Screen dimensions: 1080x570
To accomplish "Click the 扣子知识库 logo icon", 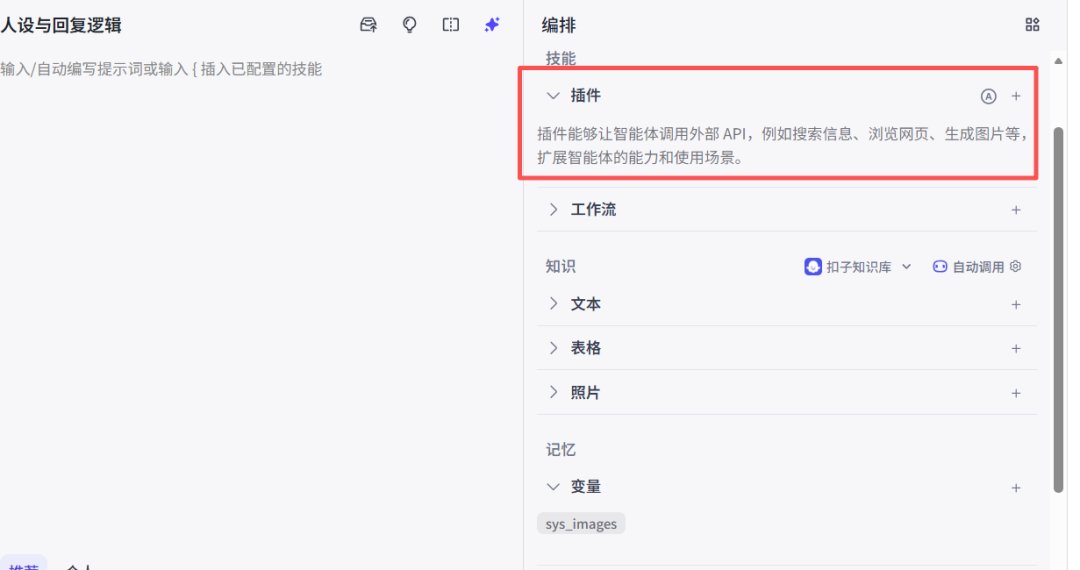I will [x=813, y=266].
